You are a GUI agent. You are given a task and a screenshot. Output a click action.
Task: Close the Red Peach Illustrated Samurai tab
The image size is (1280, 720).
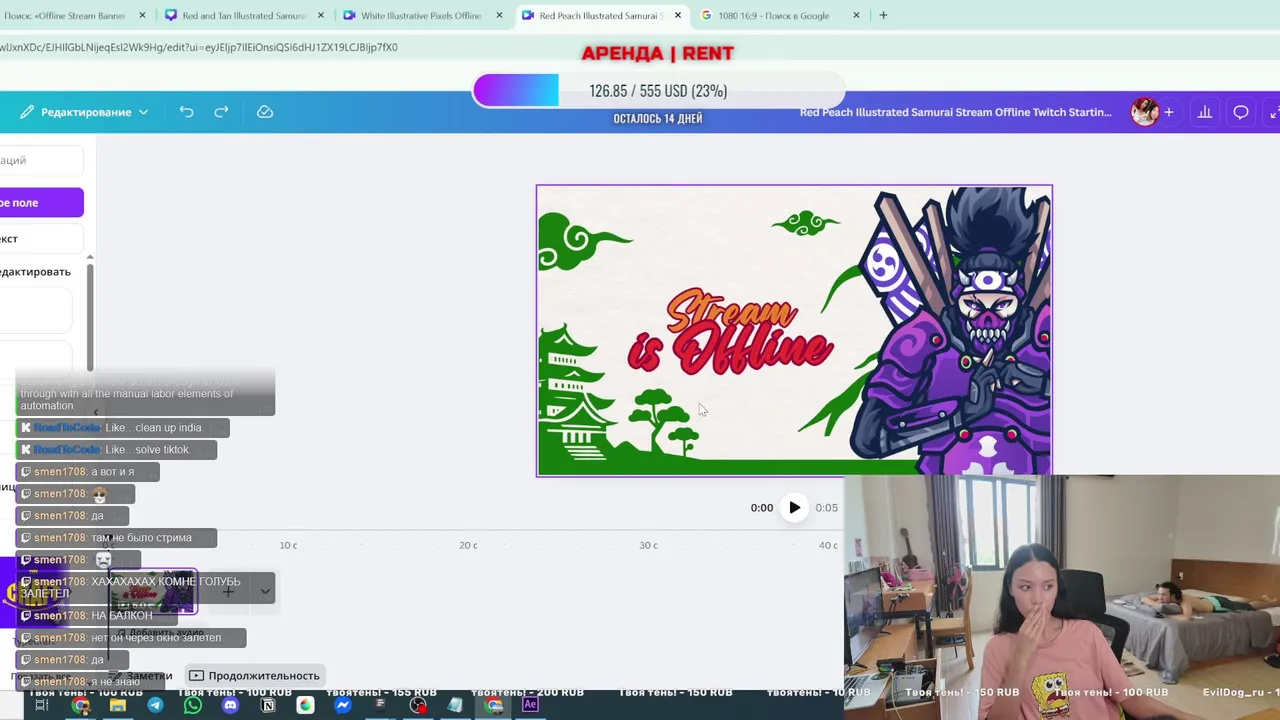tap(678, 16)
